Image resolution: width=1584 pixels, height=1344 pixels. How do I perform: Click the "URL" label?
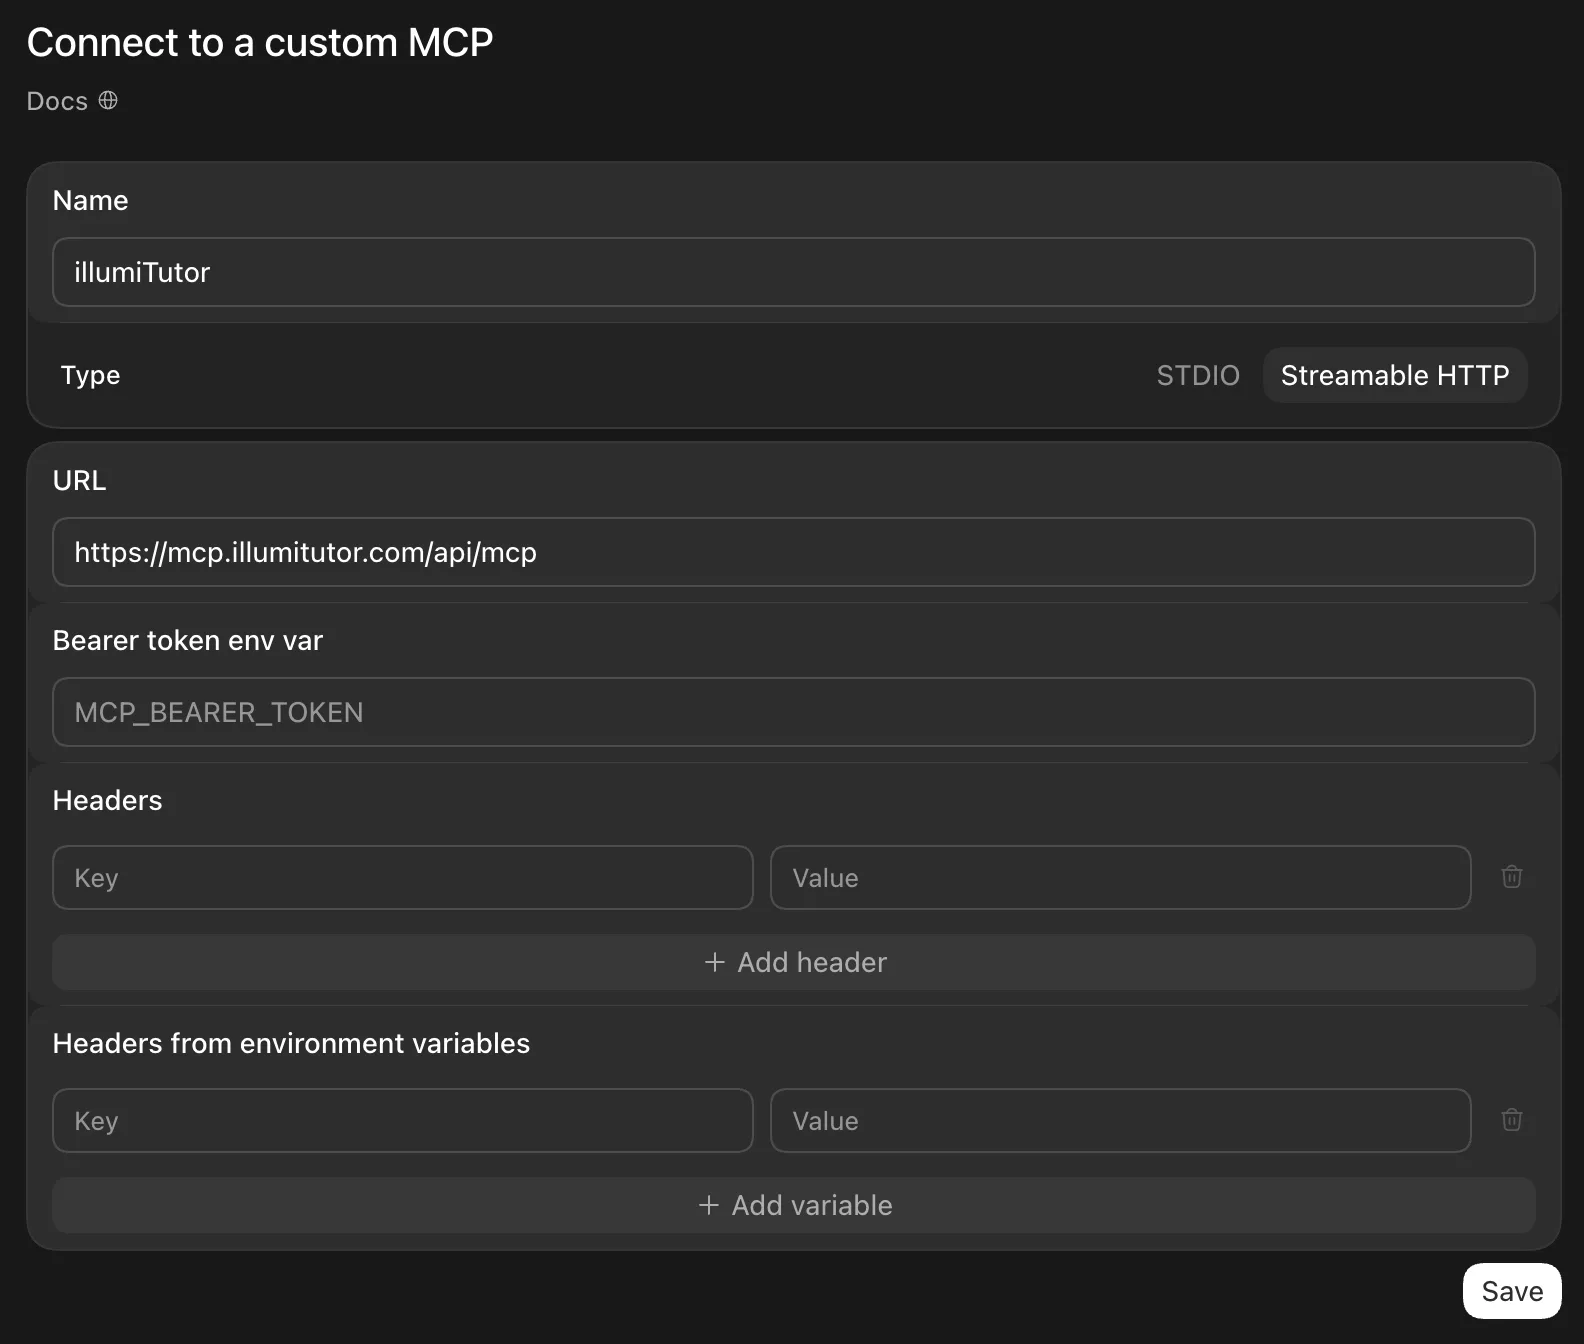tap(79, 480)
